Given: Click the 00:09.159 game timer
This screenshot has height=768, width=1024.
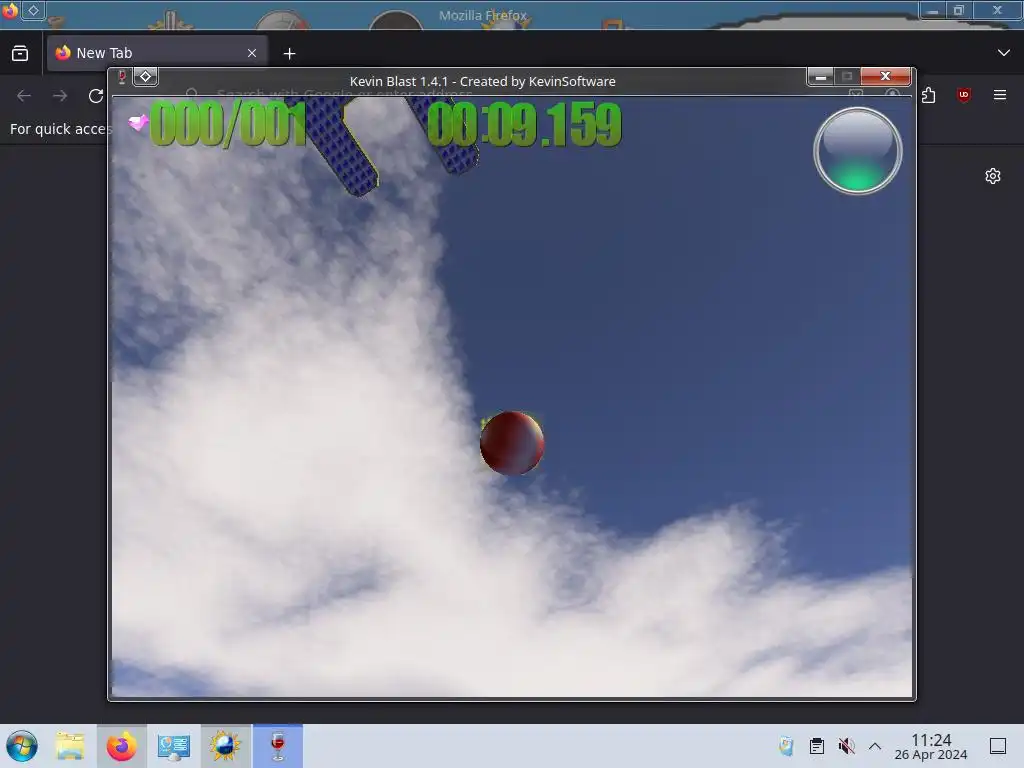Looking at the screenshot, I should coord(524,124).
